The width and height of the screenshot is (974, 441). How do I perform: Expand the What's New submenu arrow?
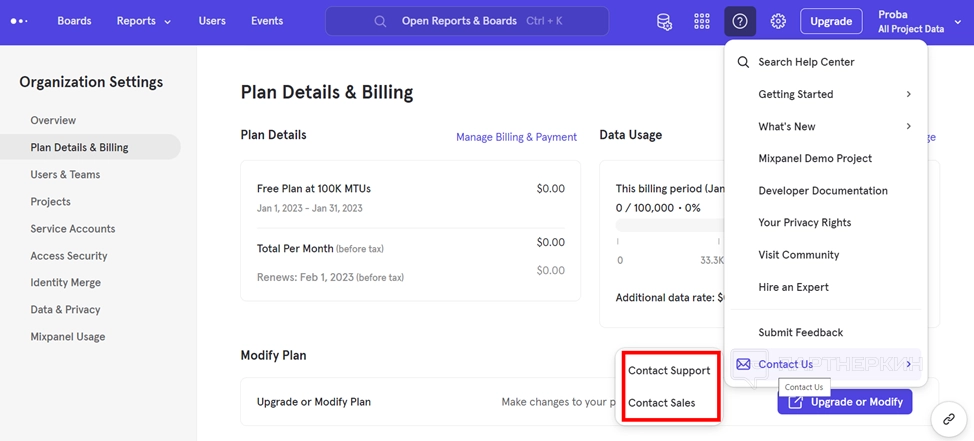point(908,127)
